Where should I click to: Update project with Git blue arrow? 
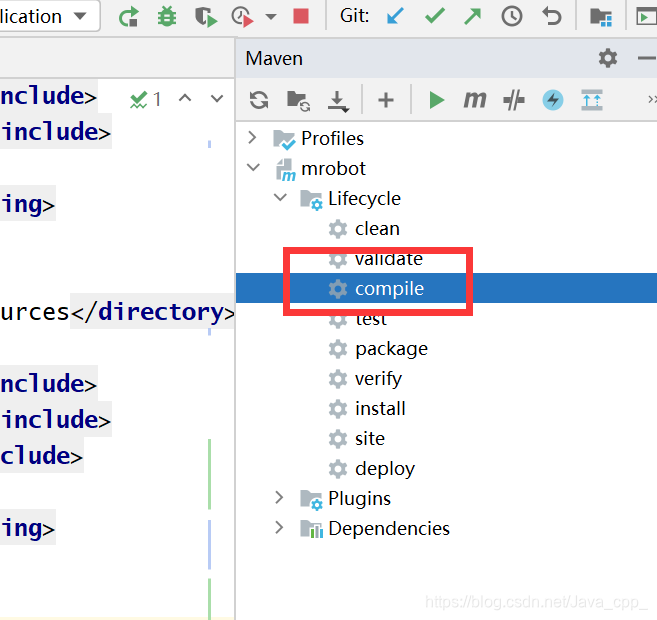coord(395,16)
